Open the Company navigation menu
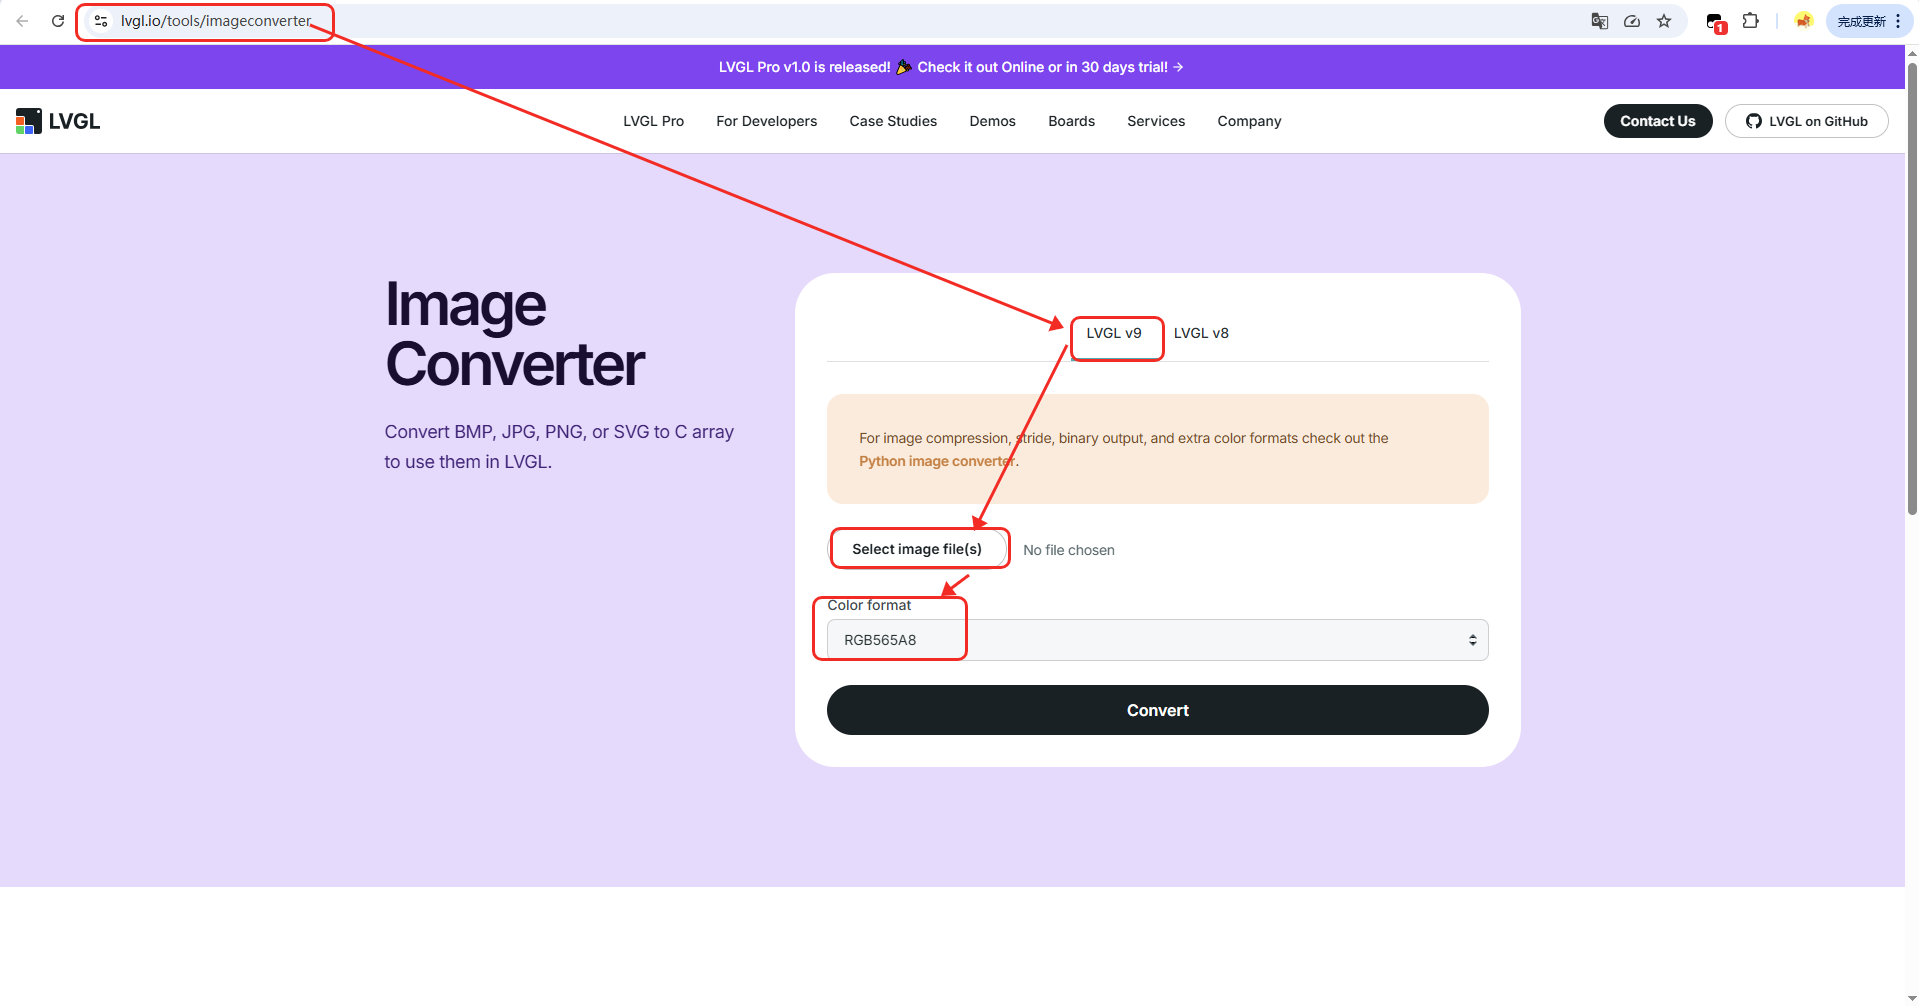This screenshot has height=1006, width=1919. (1248, 121)
